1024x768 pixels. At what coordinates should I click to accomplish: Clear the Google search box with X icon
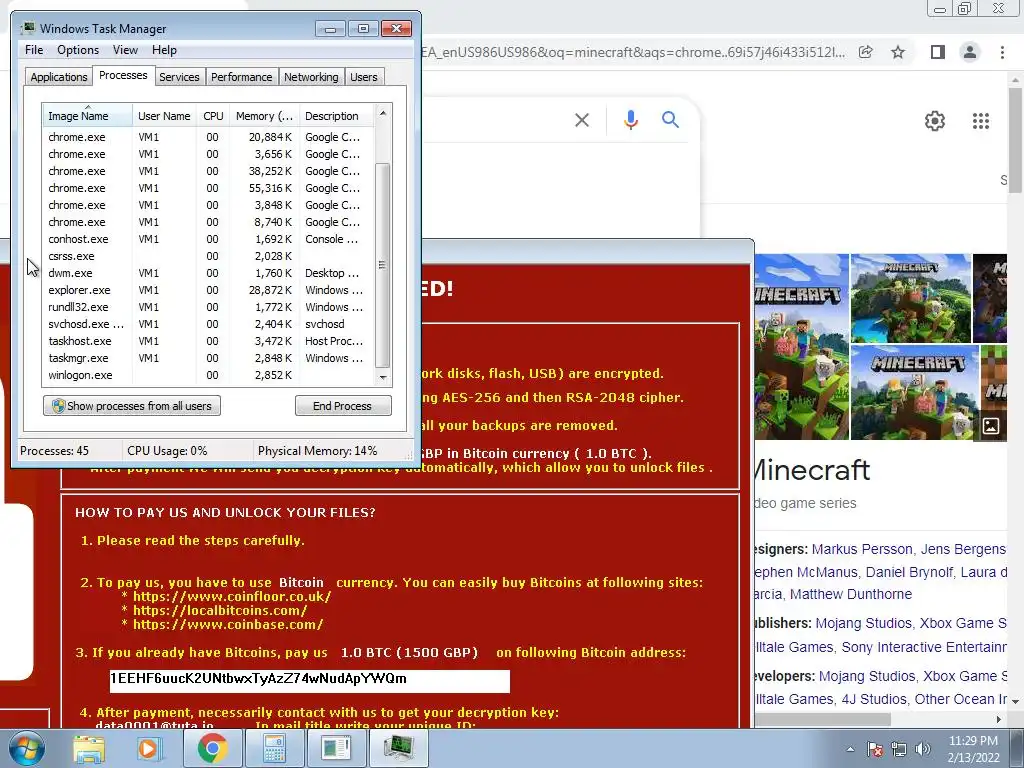(582, 120)
